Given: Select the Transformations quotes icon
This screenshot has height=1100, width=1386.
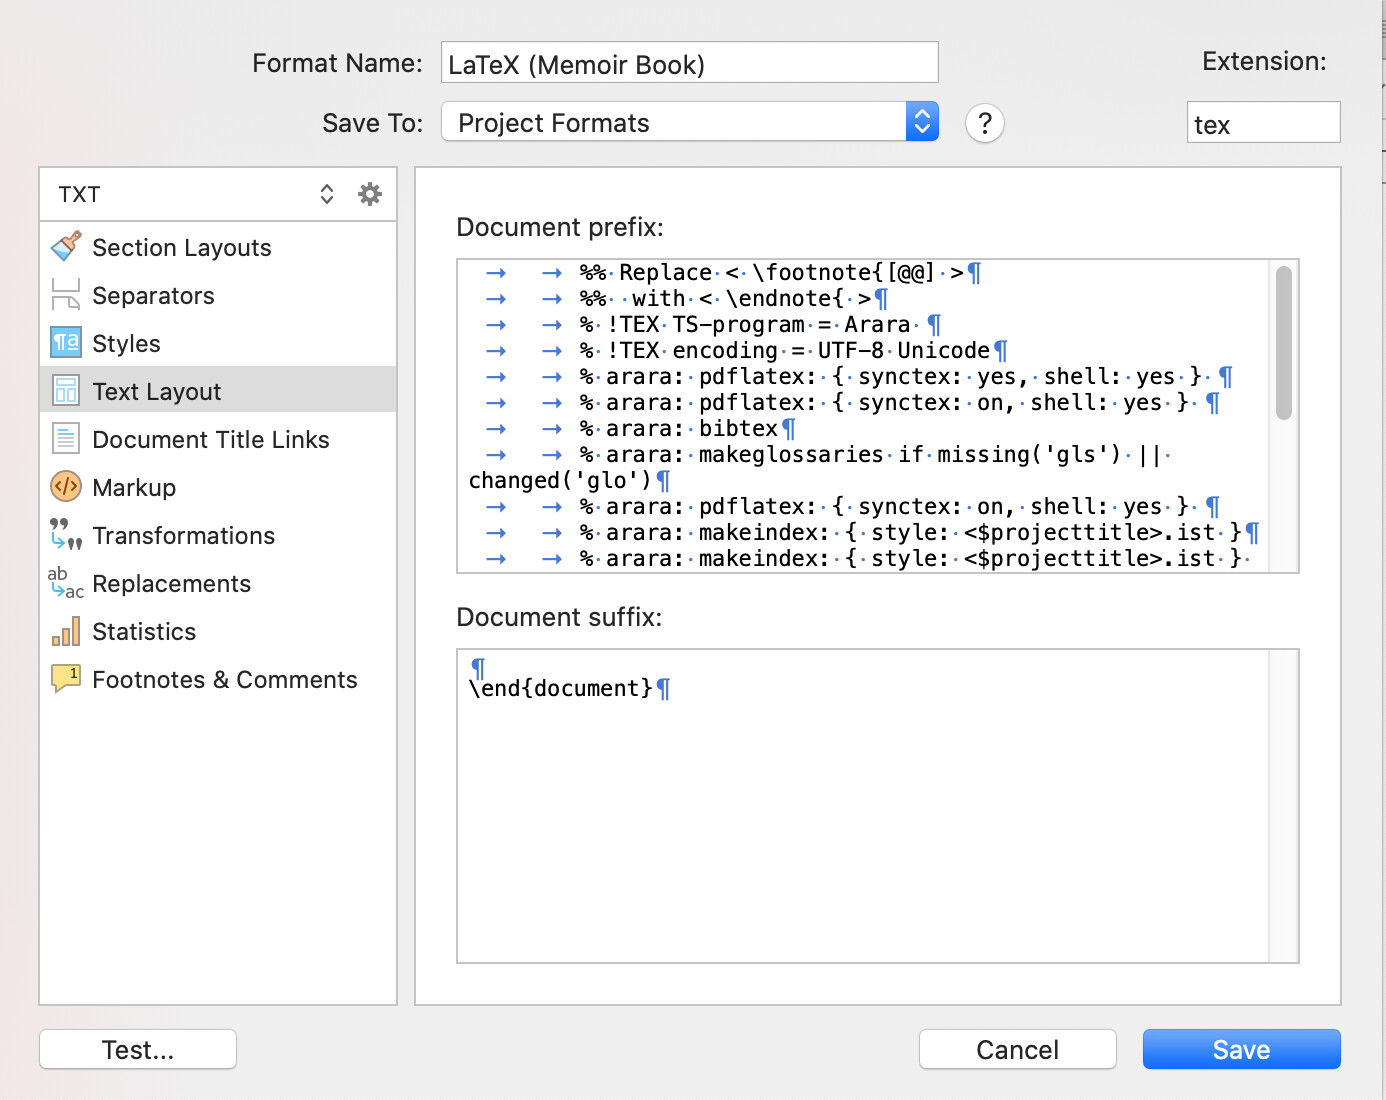Looking at the screenshot, I should [64, 535].
